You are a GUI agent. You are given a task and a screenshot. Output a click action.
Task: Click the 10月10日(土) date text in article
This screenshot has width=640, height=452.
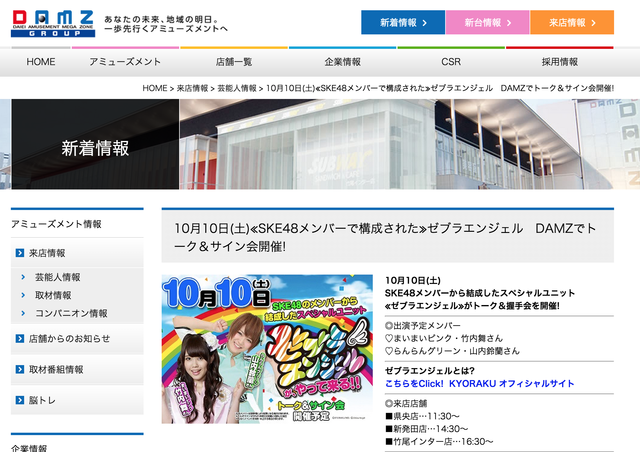tap(413, 281)
